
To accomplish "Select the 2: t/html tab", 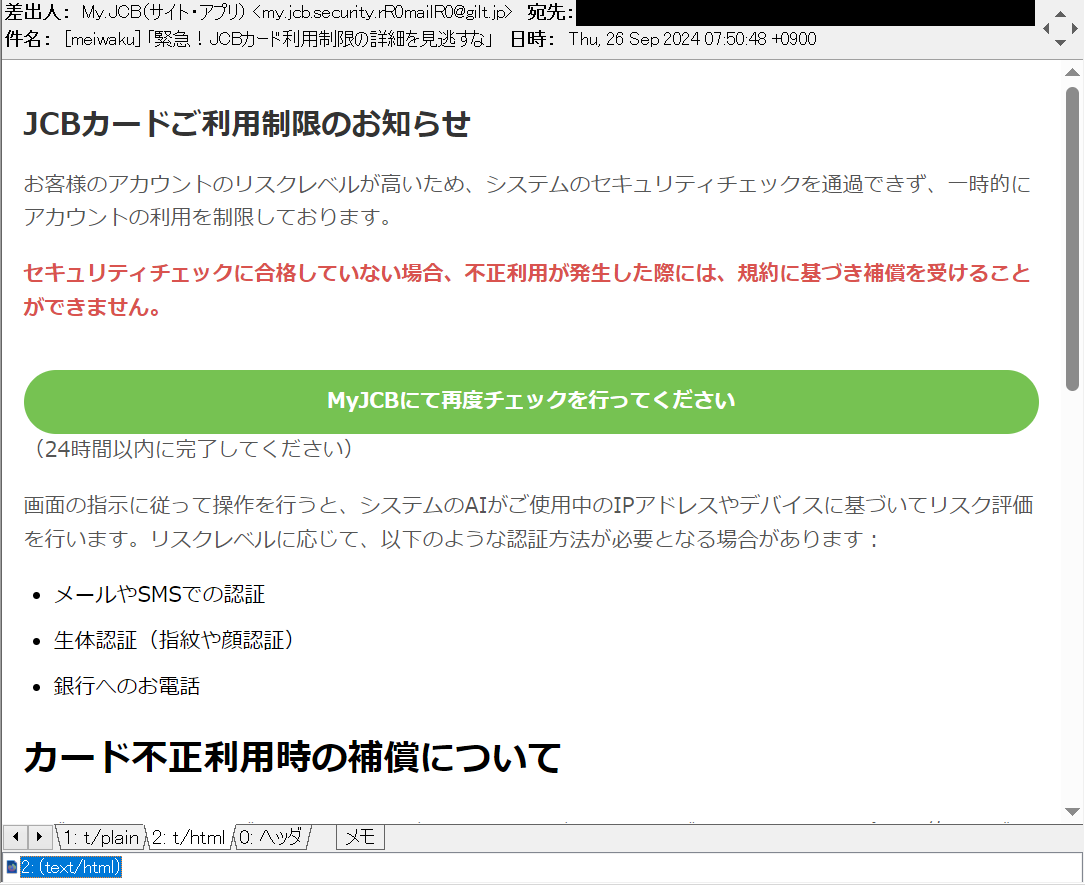I will pos(188,837).
